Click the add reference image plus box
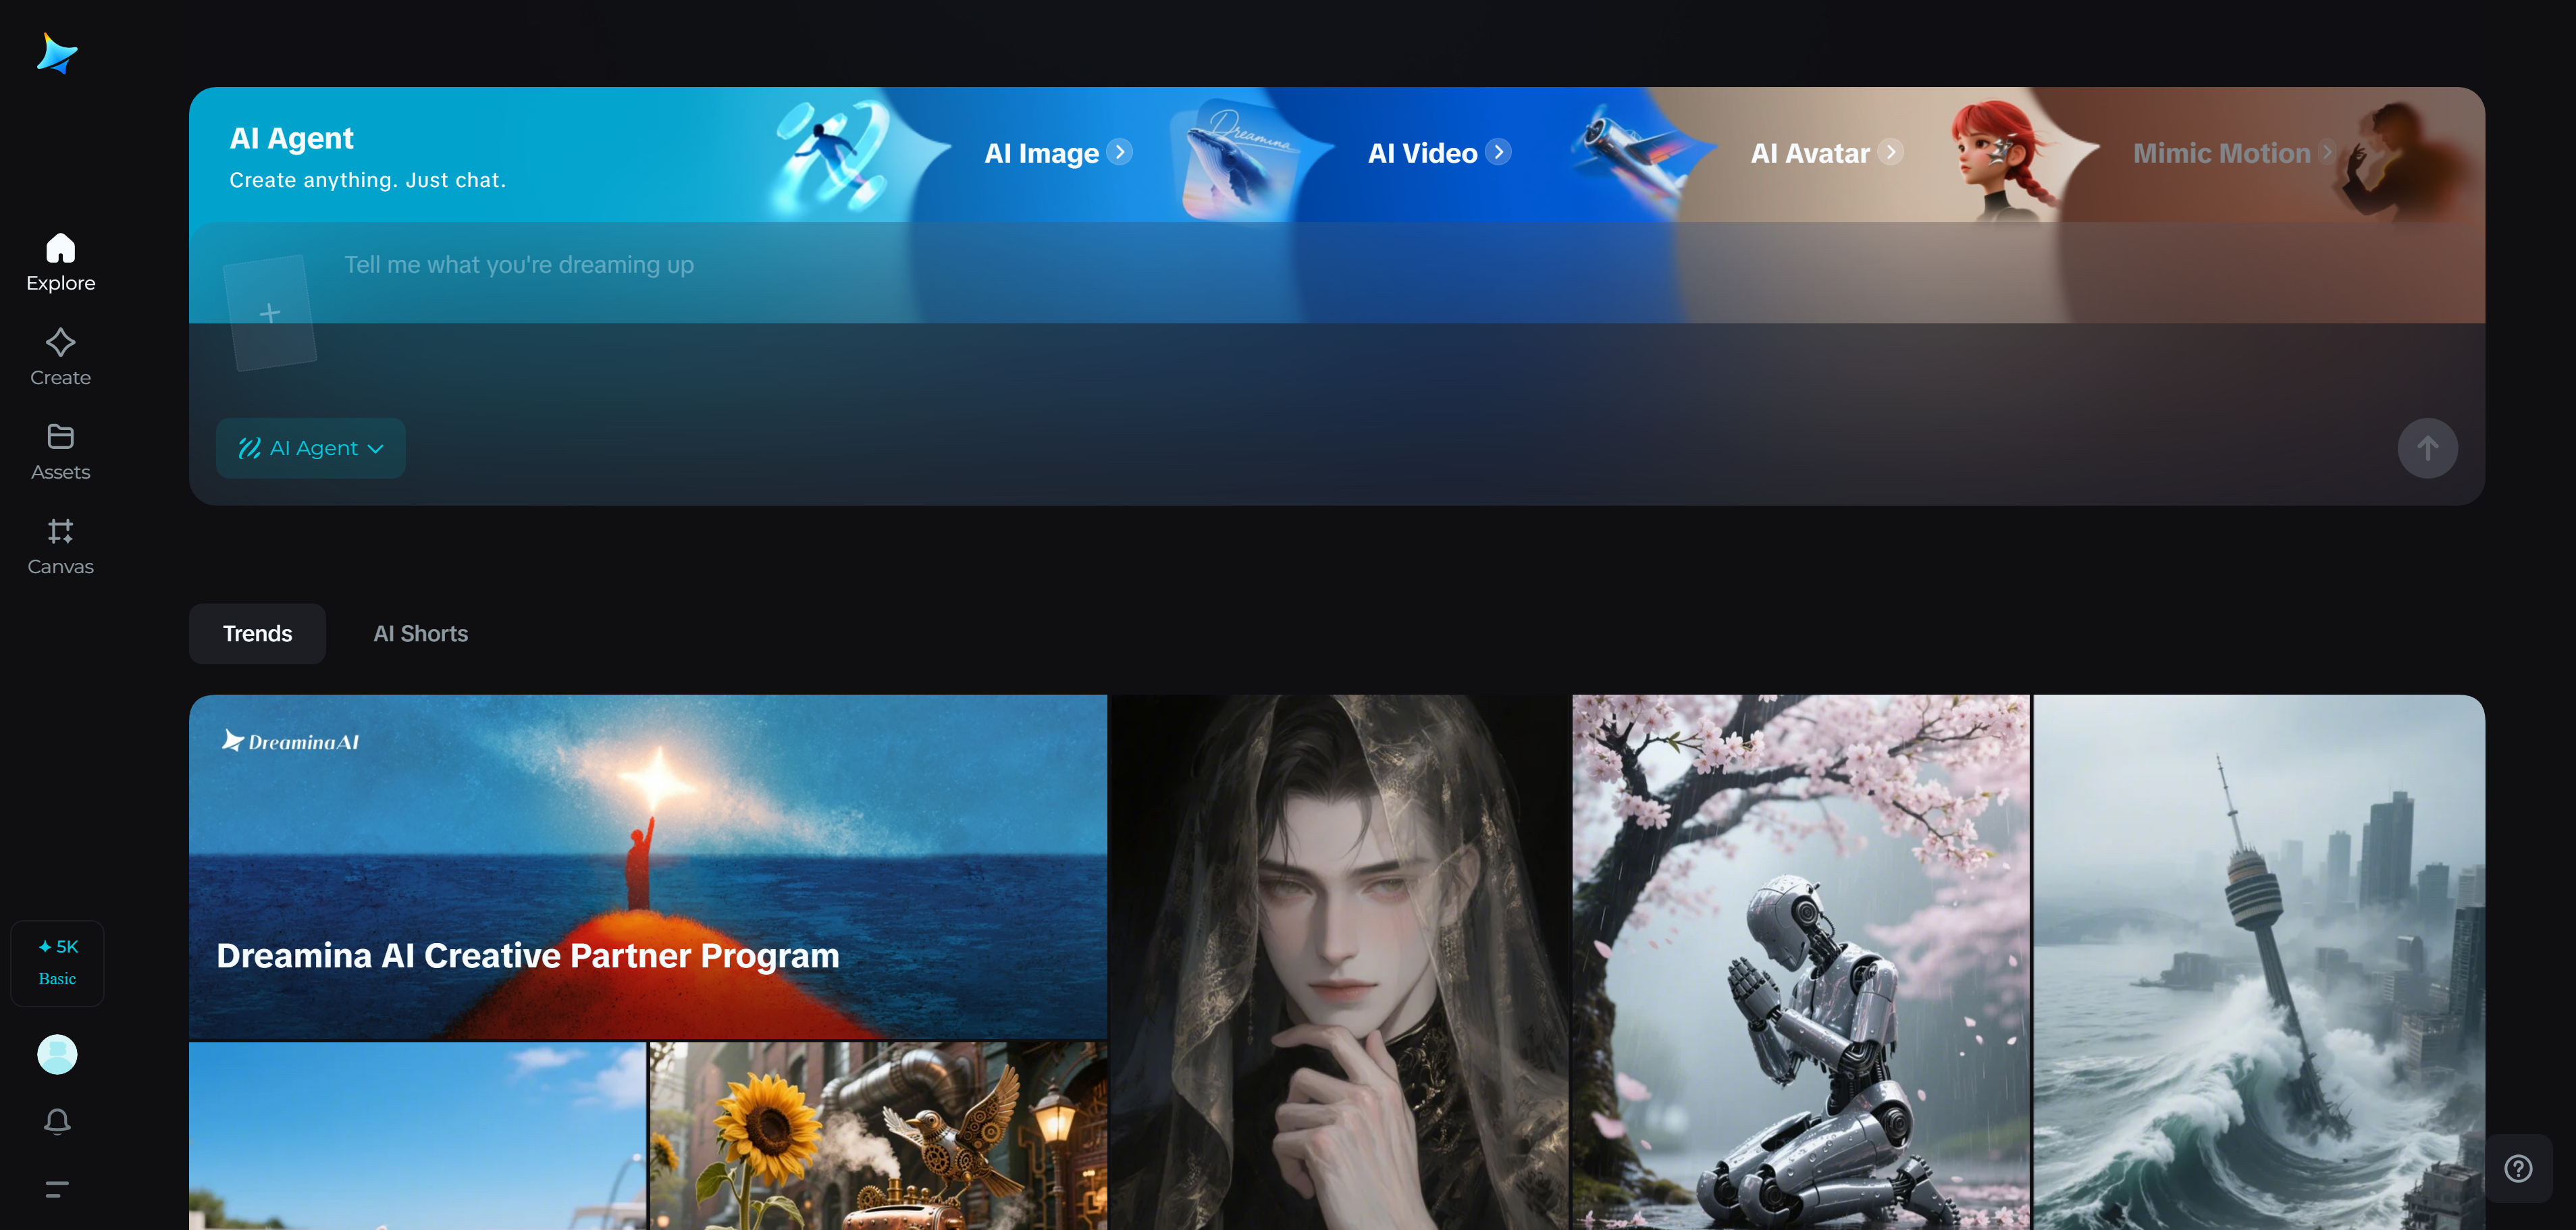2576x1230 pixels. (x=270, y=313)
